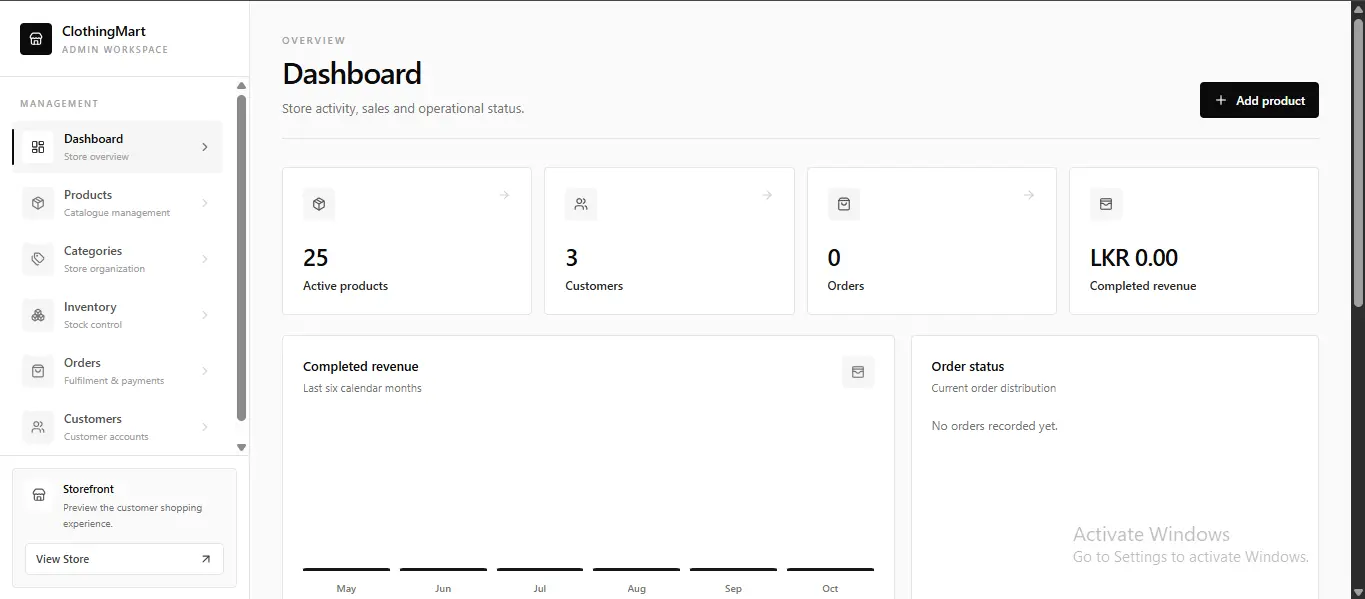
Task: Click the Customers people icon in sidebar
Action: (x=38, y=427)
